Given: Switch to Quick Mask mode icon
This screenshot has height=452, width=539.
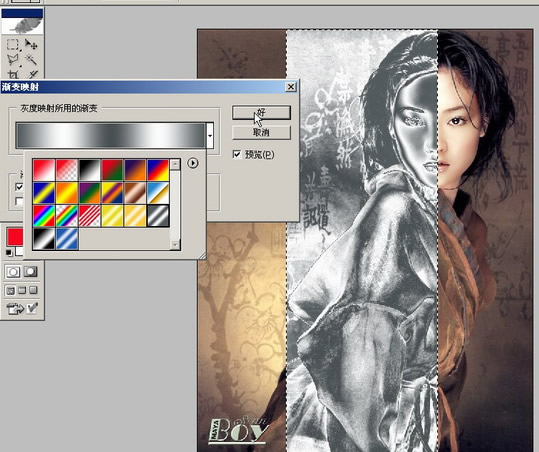Looking at the screenshot, I should click(x=30, y=272).
